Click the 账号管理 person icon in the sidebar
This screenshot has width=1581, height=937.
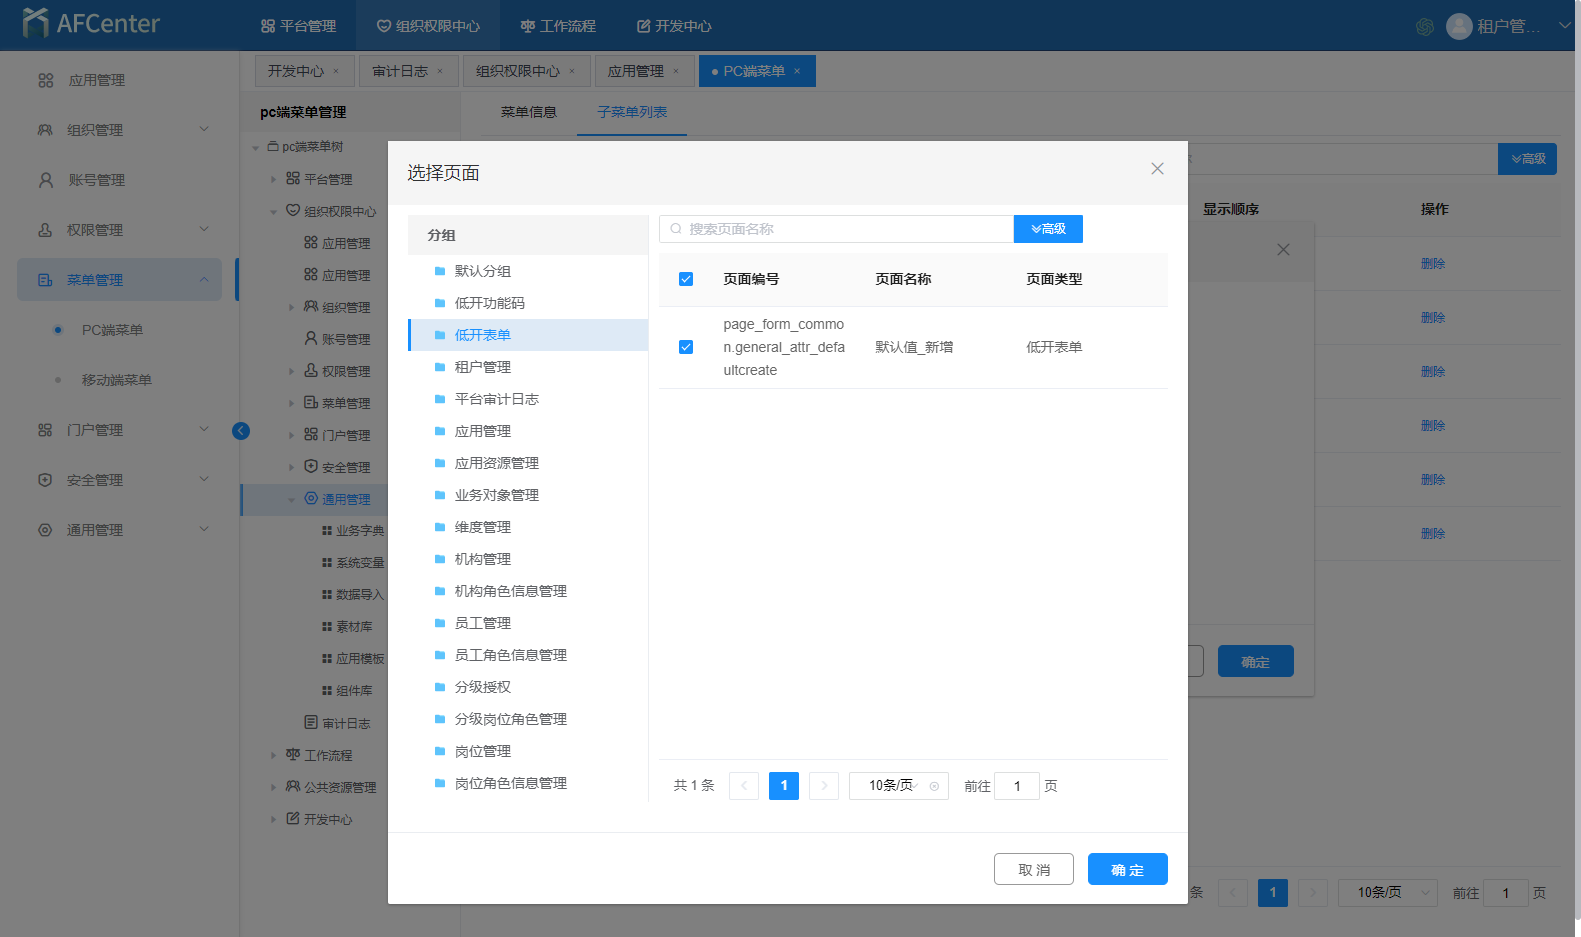click(x=46, y=180)
